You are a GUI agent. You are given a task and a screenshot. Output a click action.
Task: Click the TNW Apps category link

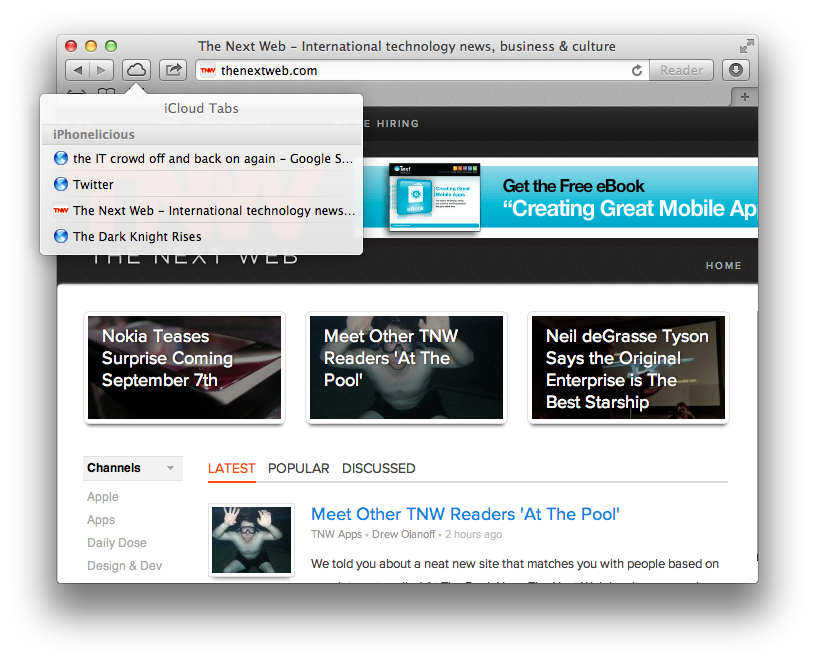[x=336, y=534]
